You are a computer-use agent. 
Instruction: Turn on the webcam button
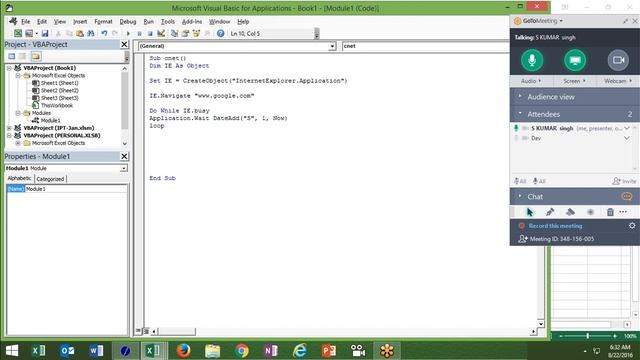[x=618, y=60]
